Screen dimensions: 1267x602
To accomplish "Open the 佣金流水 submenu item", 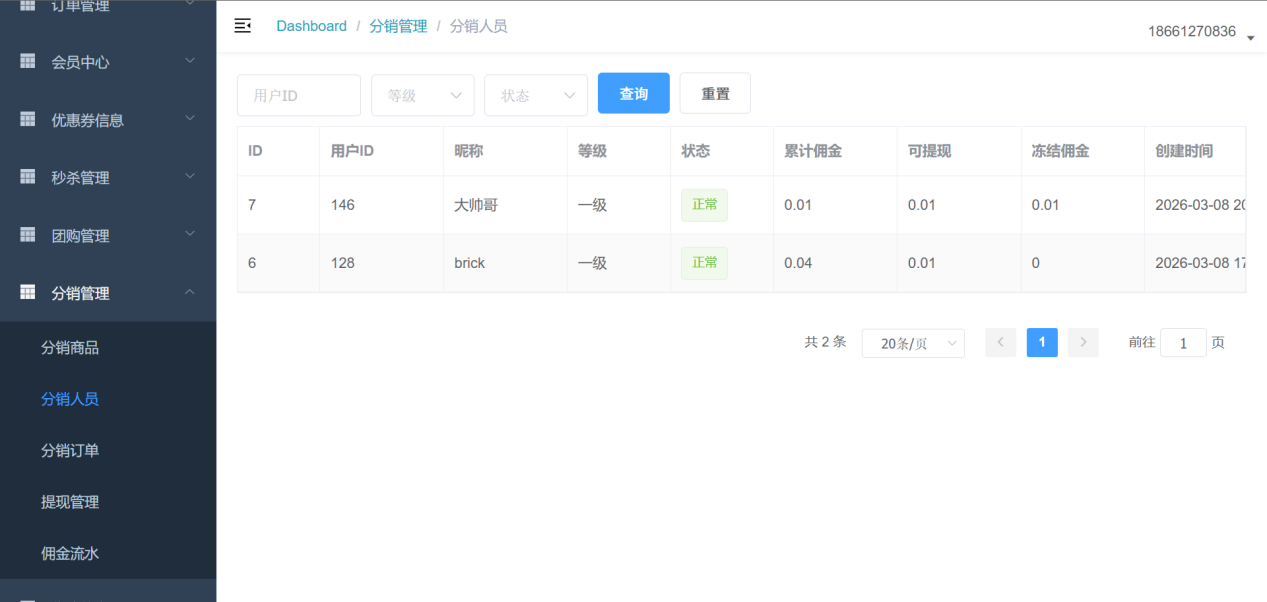I will 70,553.
